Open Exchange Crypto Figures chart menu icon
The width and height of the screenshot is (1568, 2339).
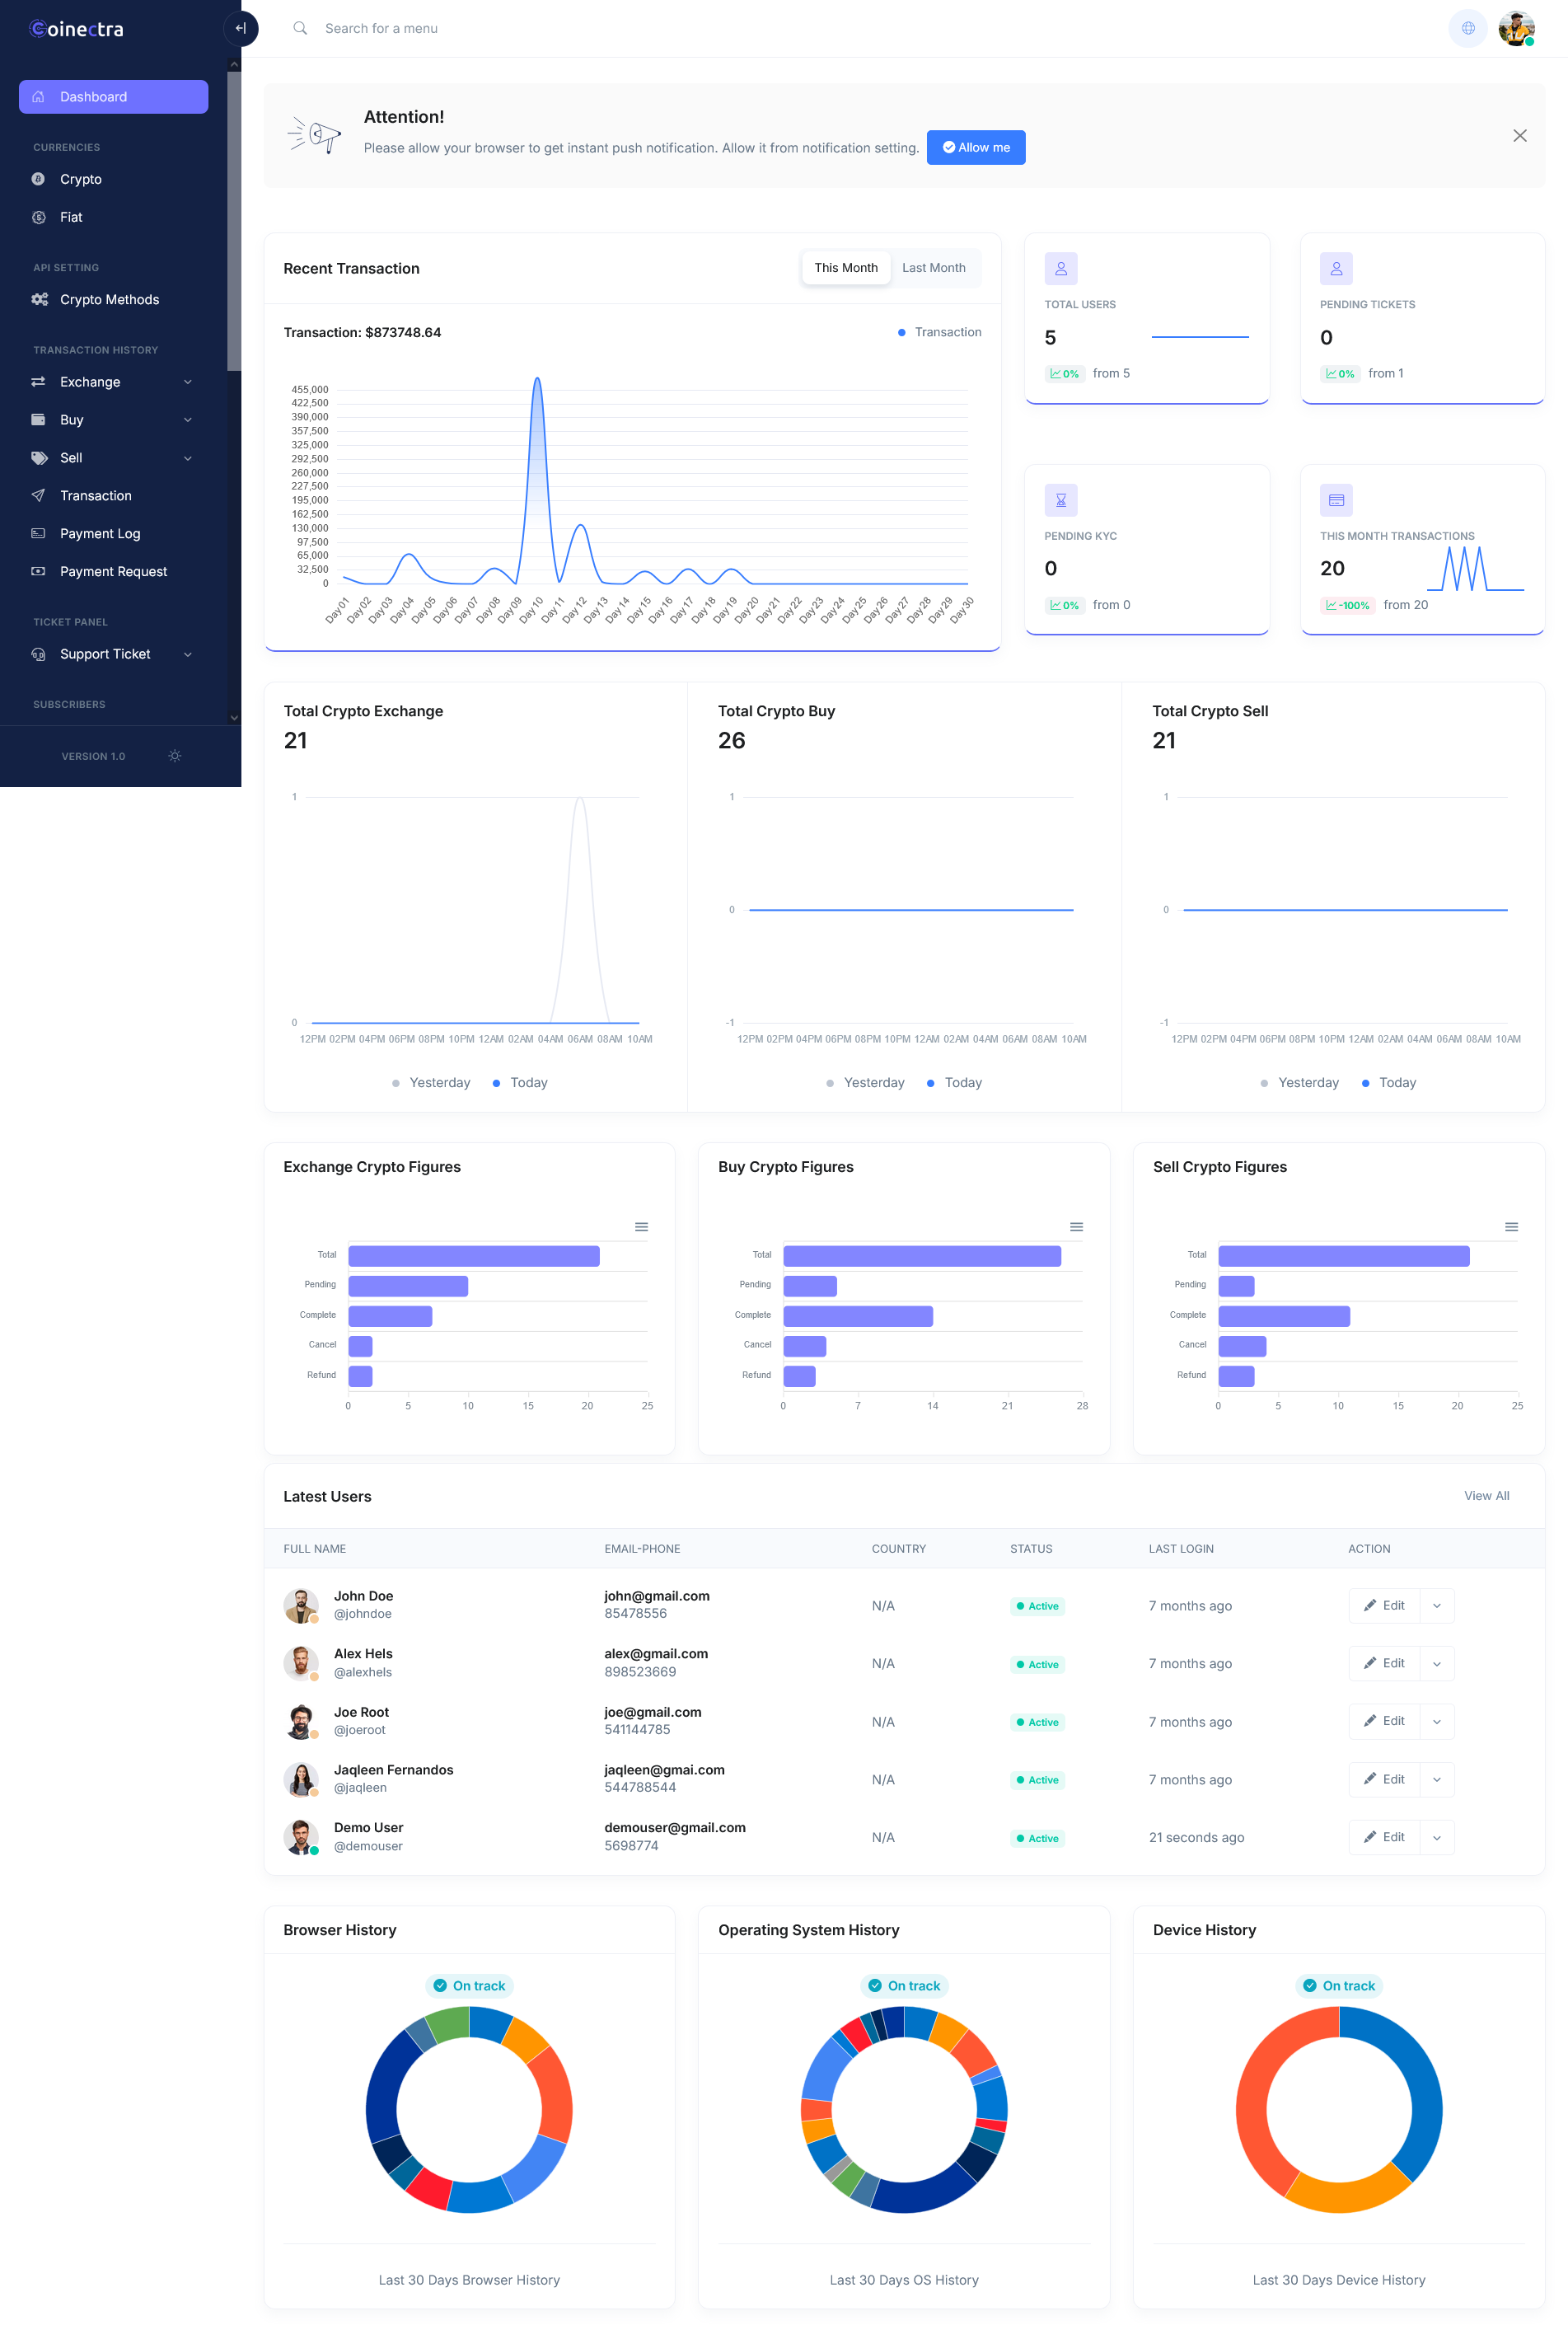tap(641, 1227)
